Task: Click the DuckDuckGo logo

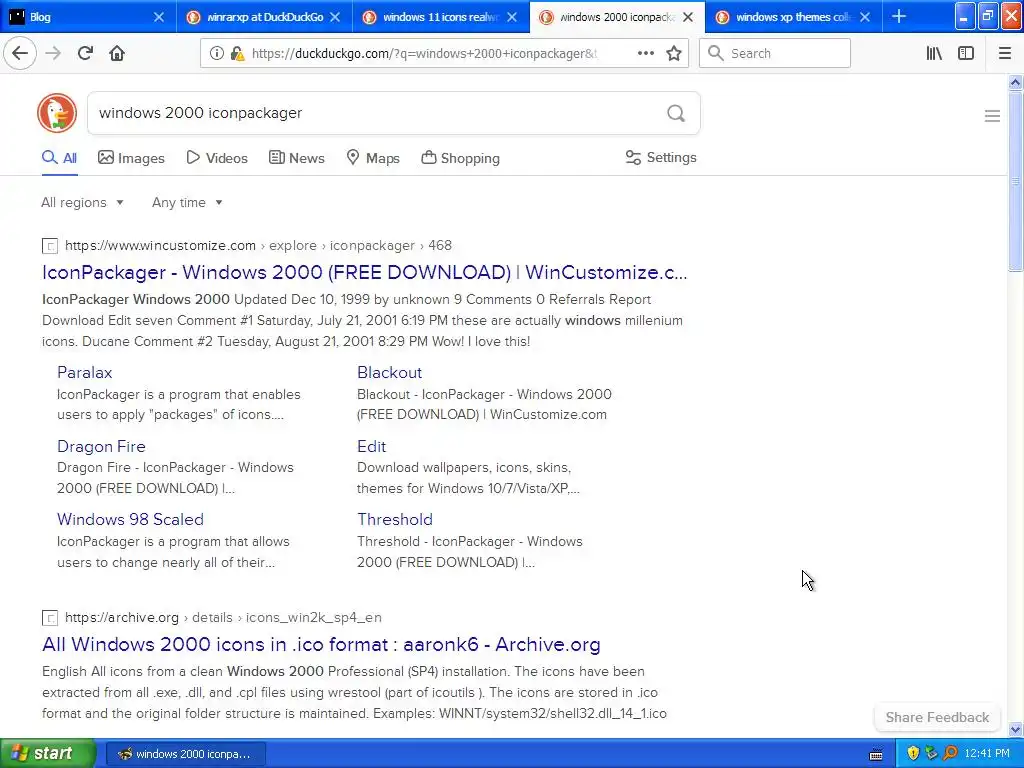Action: pos(57,113)
